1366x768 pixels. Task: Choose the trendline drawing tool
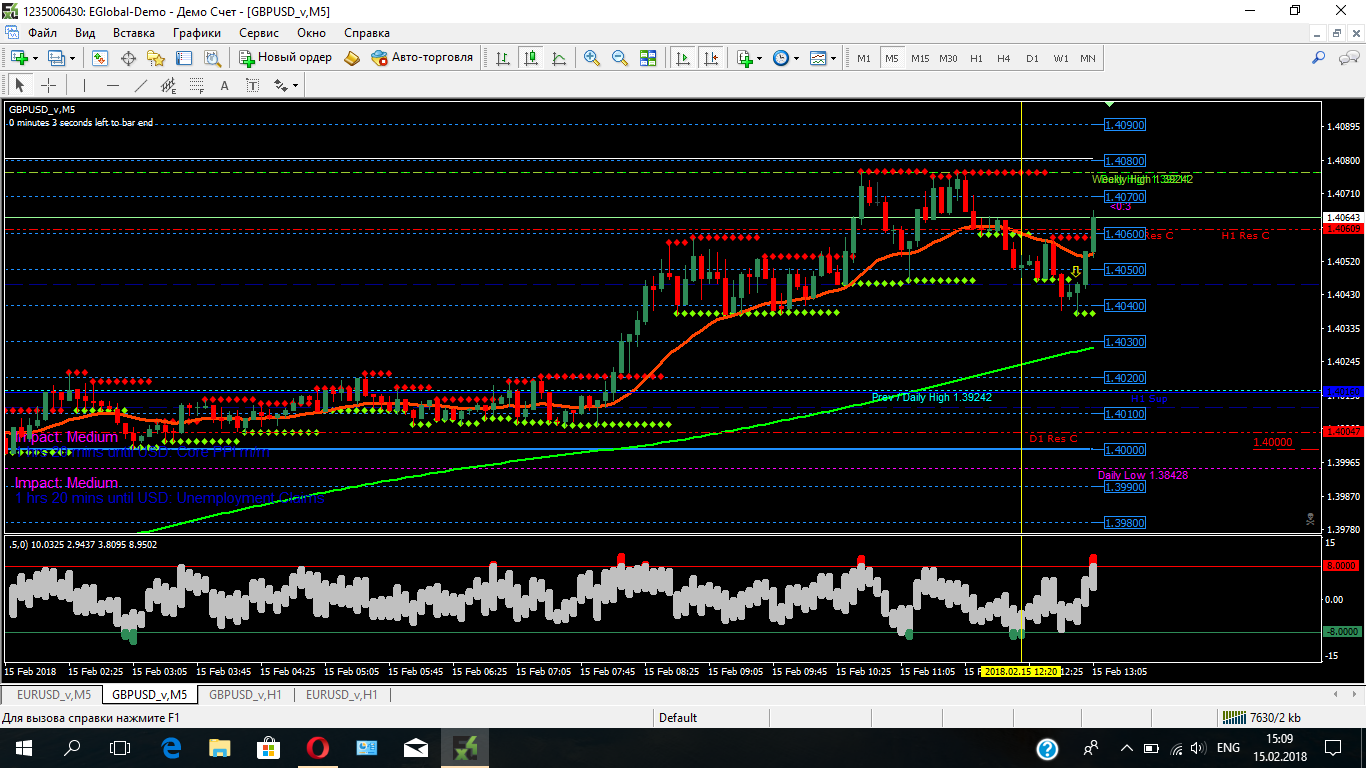coord(141,85)
